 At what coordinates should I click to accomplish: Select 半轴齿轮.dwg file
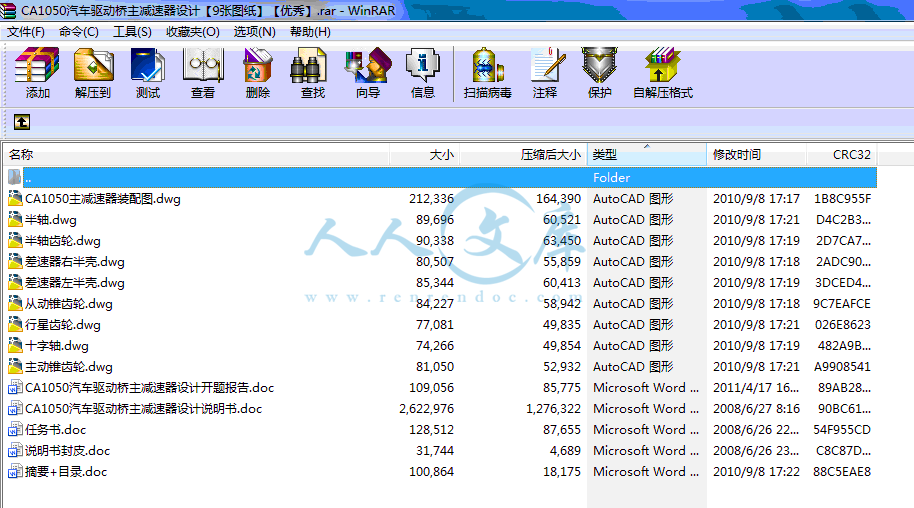coord(62,241)
